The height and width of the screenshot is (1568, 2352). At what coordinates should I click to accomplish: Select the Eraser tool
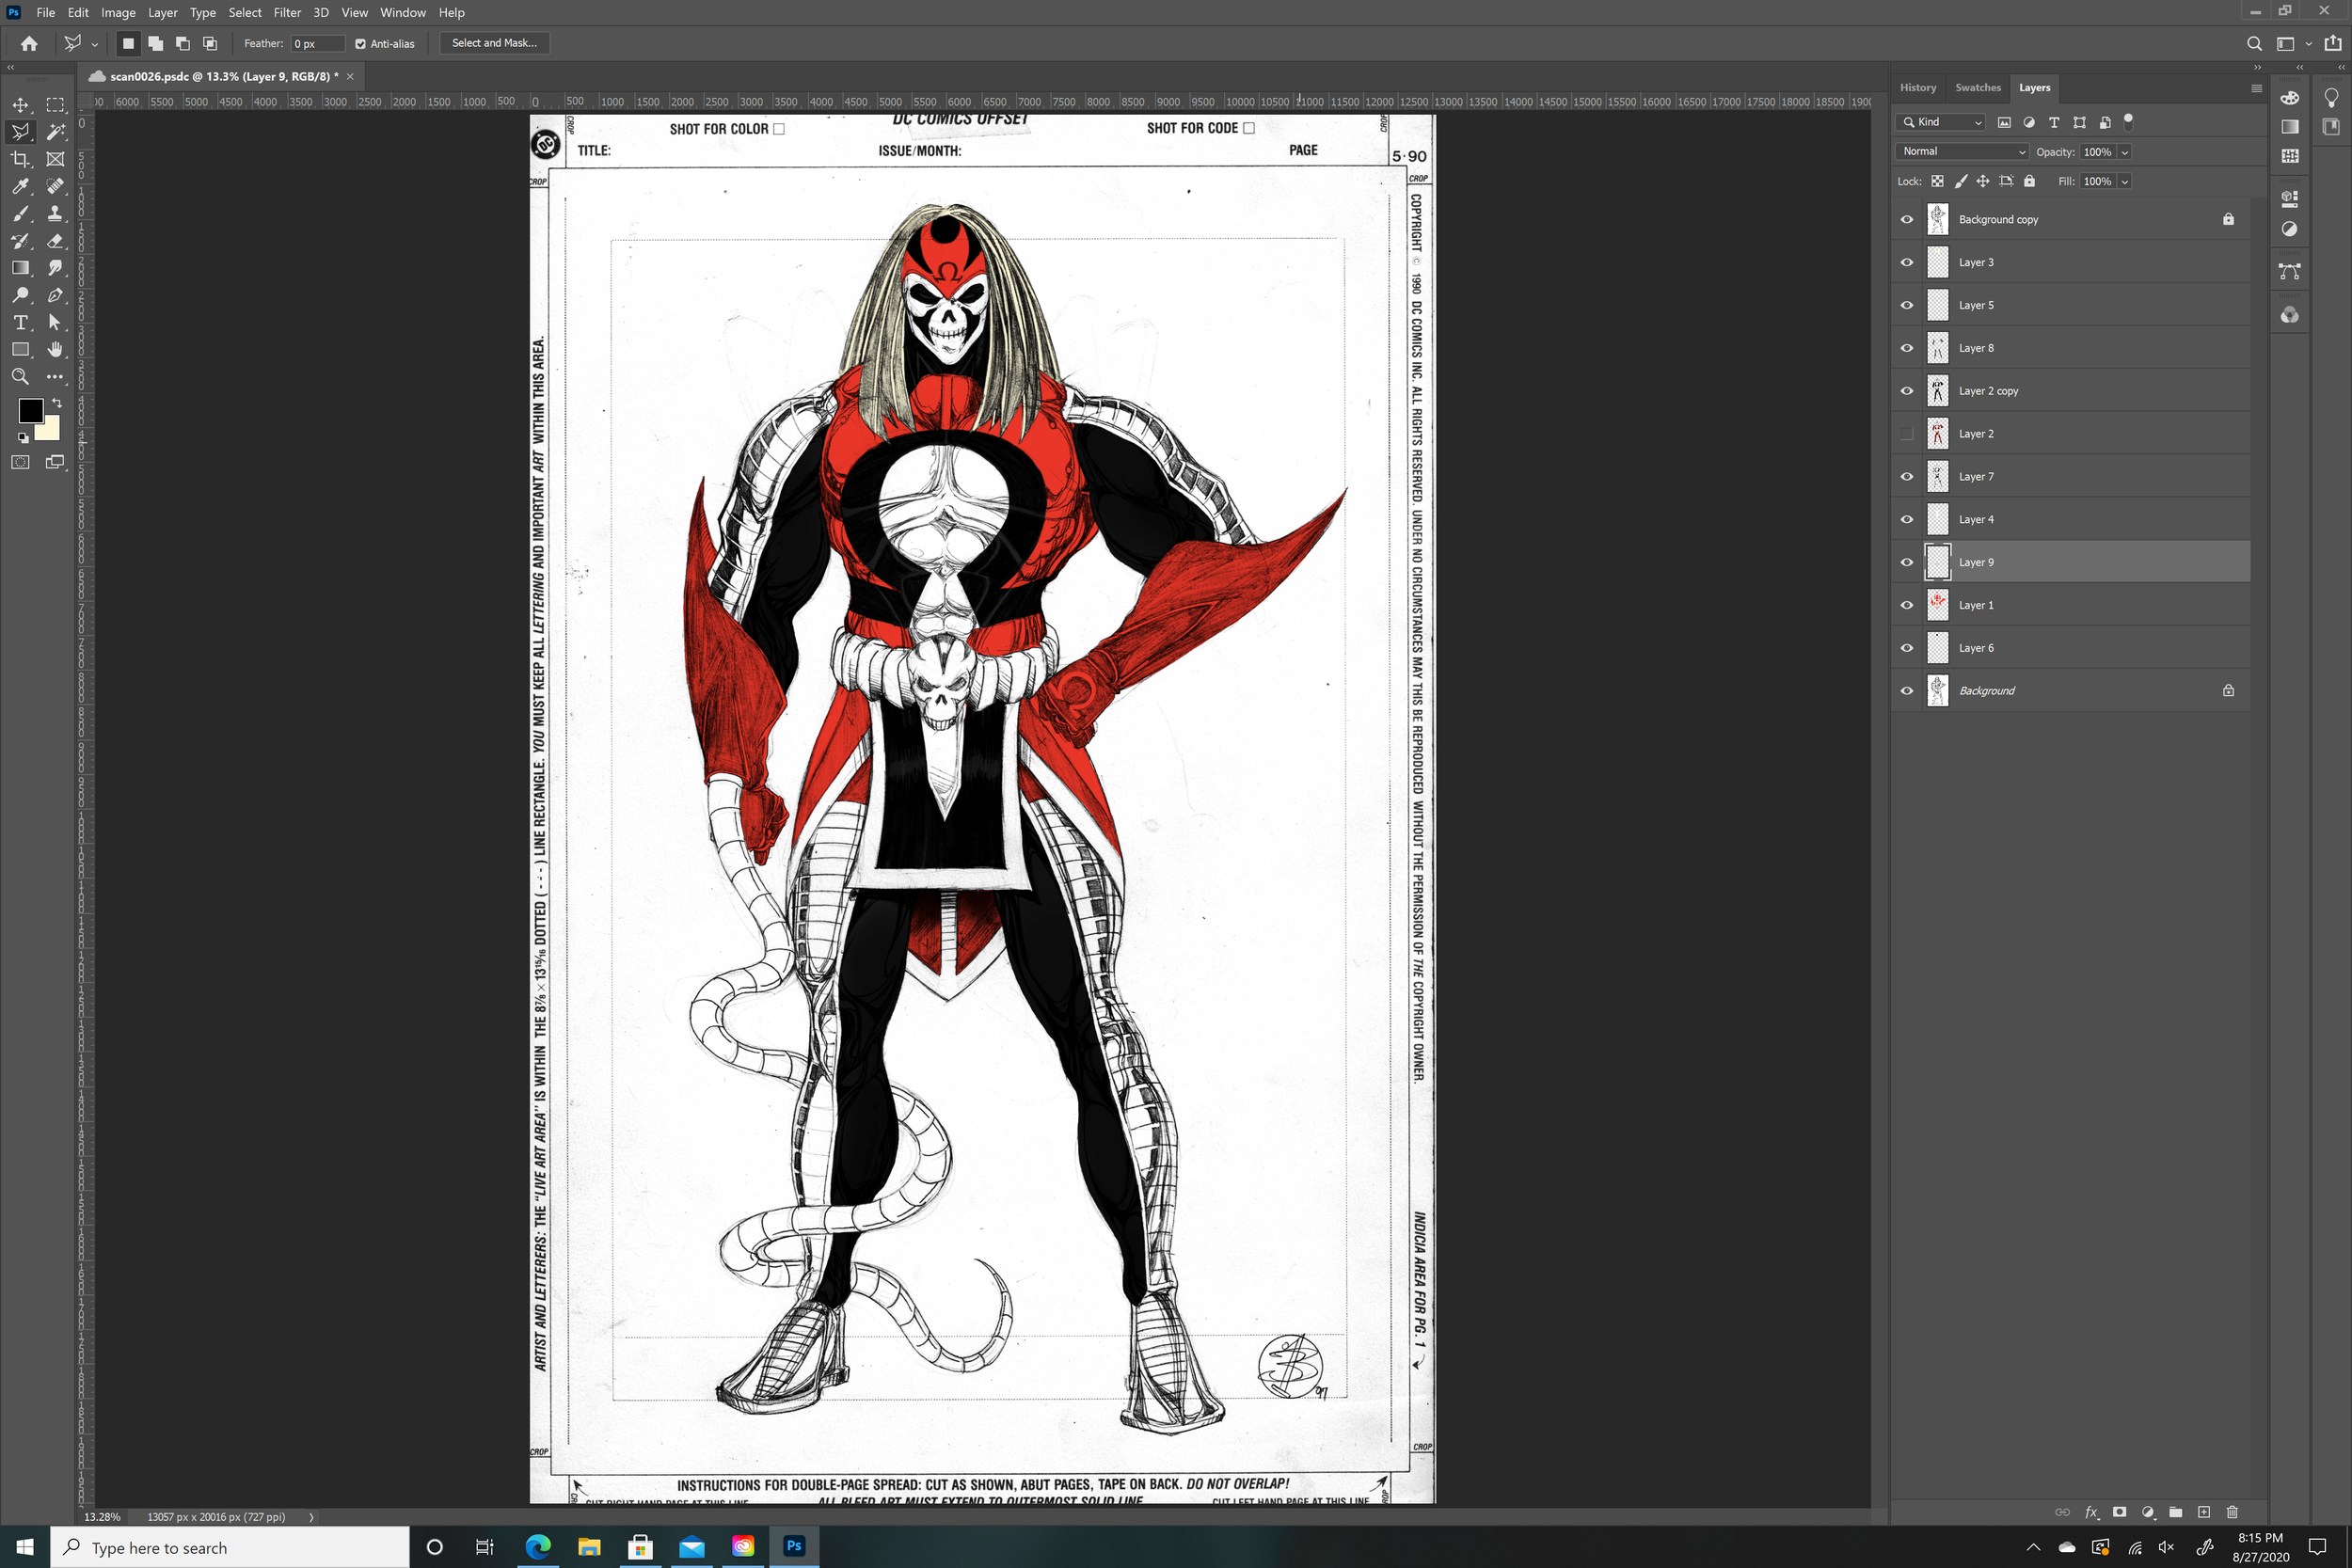coord(55,241)
